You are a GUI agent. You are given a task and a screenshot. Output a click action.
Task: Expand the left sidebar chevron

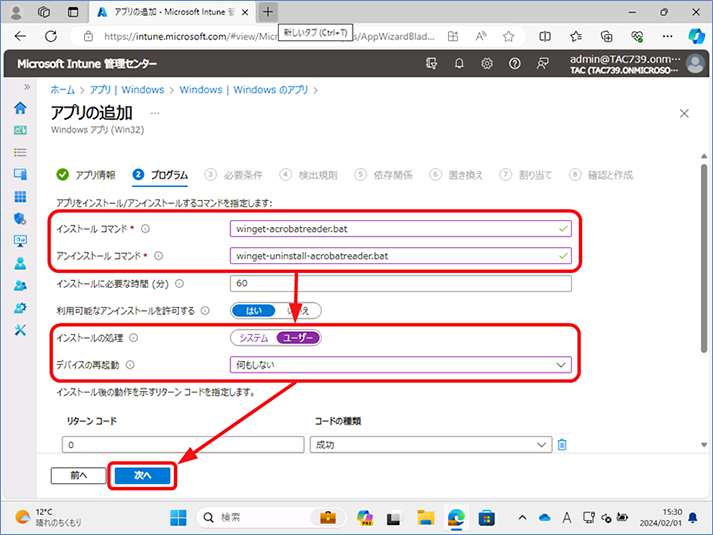pyautogui.click(x=27, y=87)
